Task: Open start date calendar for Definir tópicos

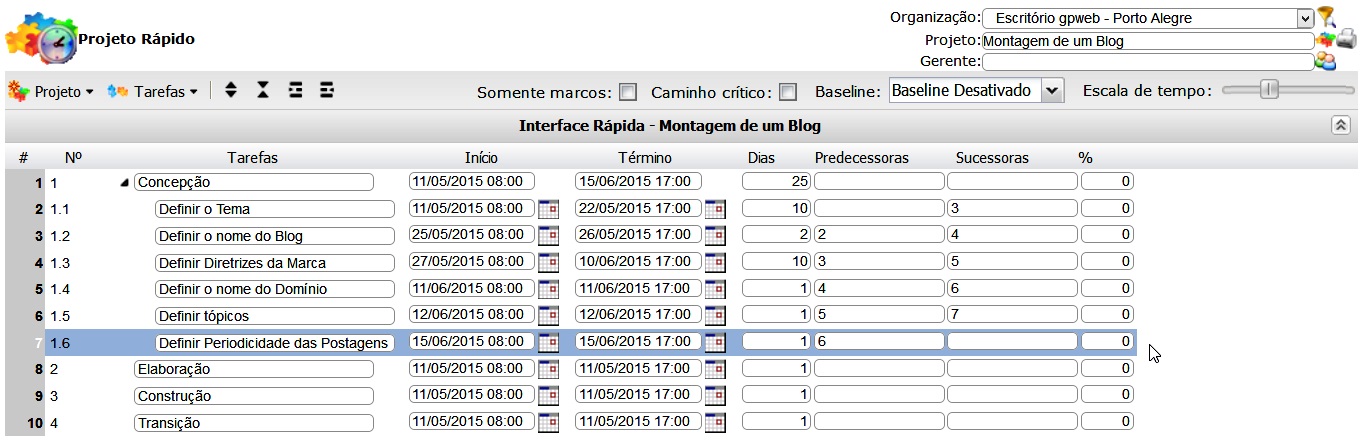Action: 548,316
